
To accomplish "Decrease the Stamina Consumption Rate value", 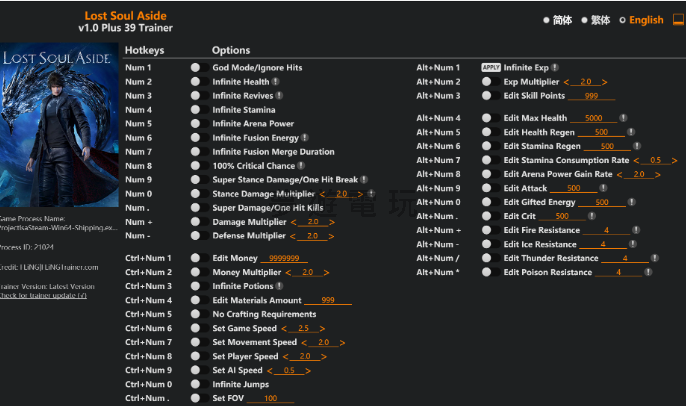I will 636,161.
